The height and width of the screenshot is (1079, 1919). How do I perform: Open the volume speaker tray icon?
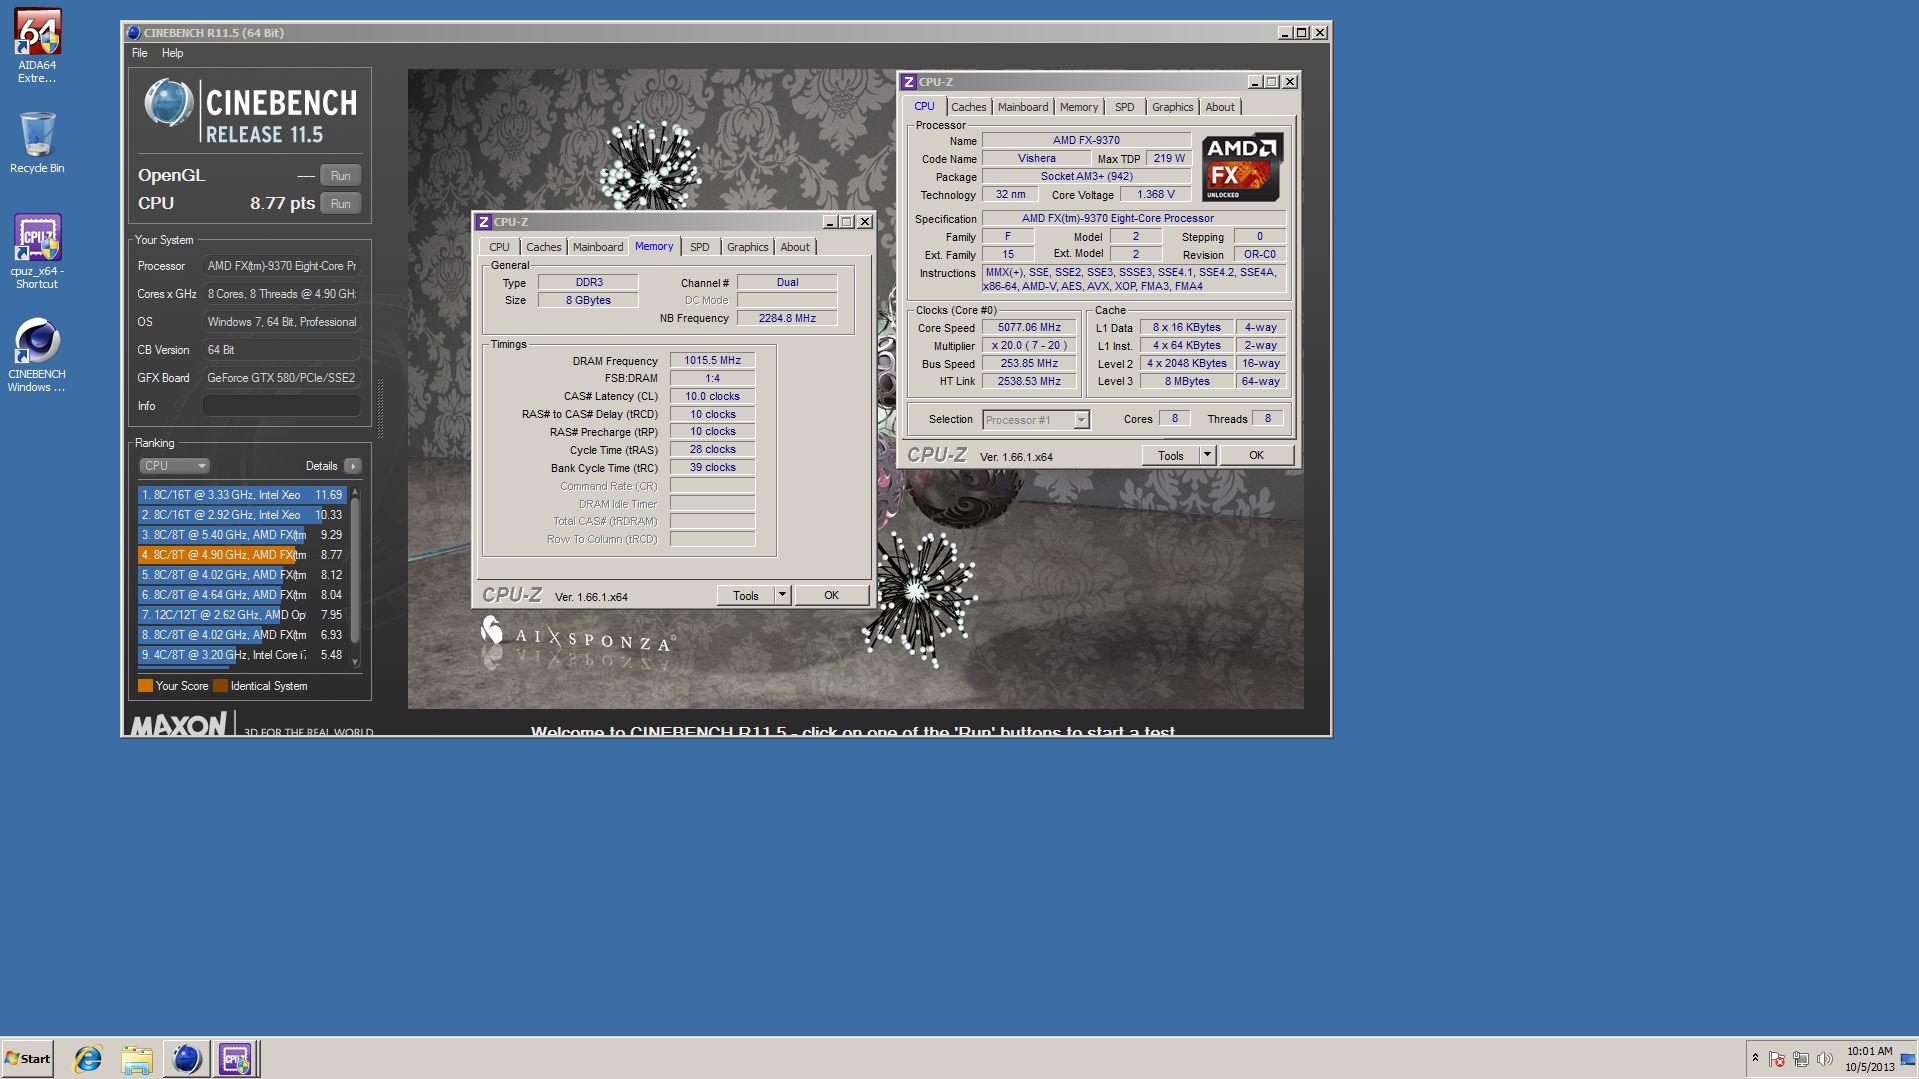click(x=1825, y=1059)
